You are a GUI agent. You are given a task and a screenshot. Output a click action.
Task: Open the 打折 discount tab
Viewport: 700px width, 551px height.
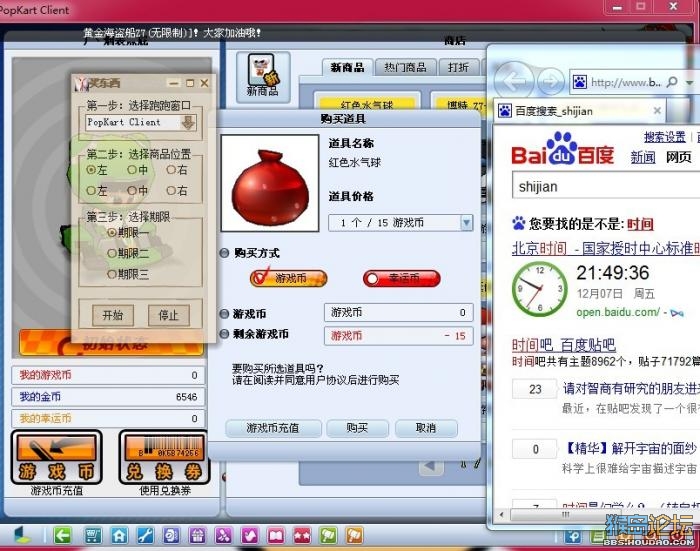click(x=459, y=67)
